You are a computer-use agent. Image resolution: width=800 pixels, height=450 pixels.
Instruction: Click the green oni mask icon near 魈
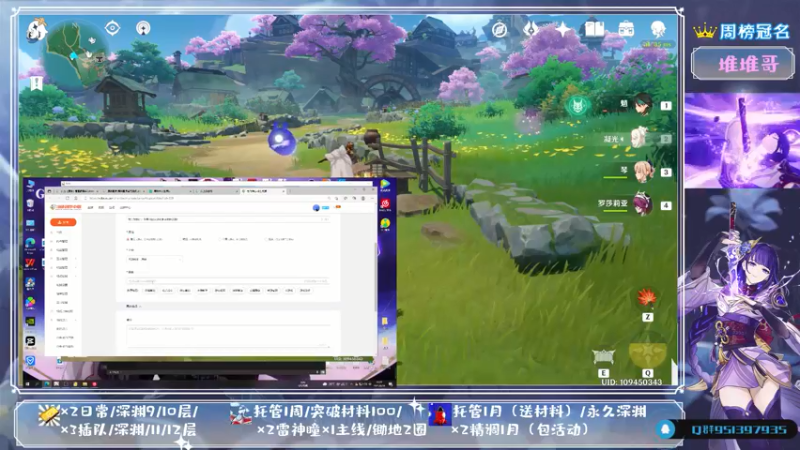point(578,106)
